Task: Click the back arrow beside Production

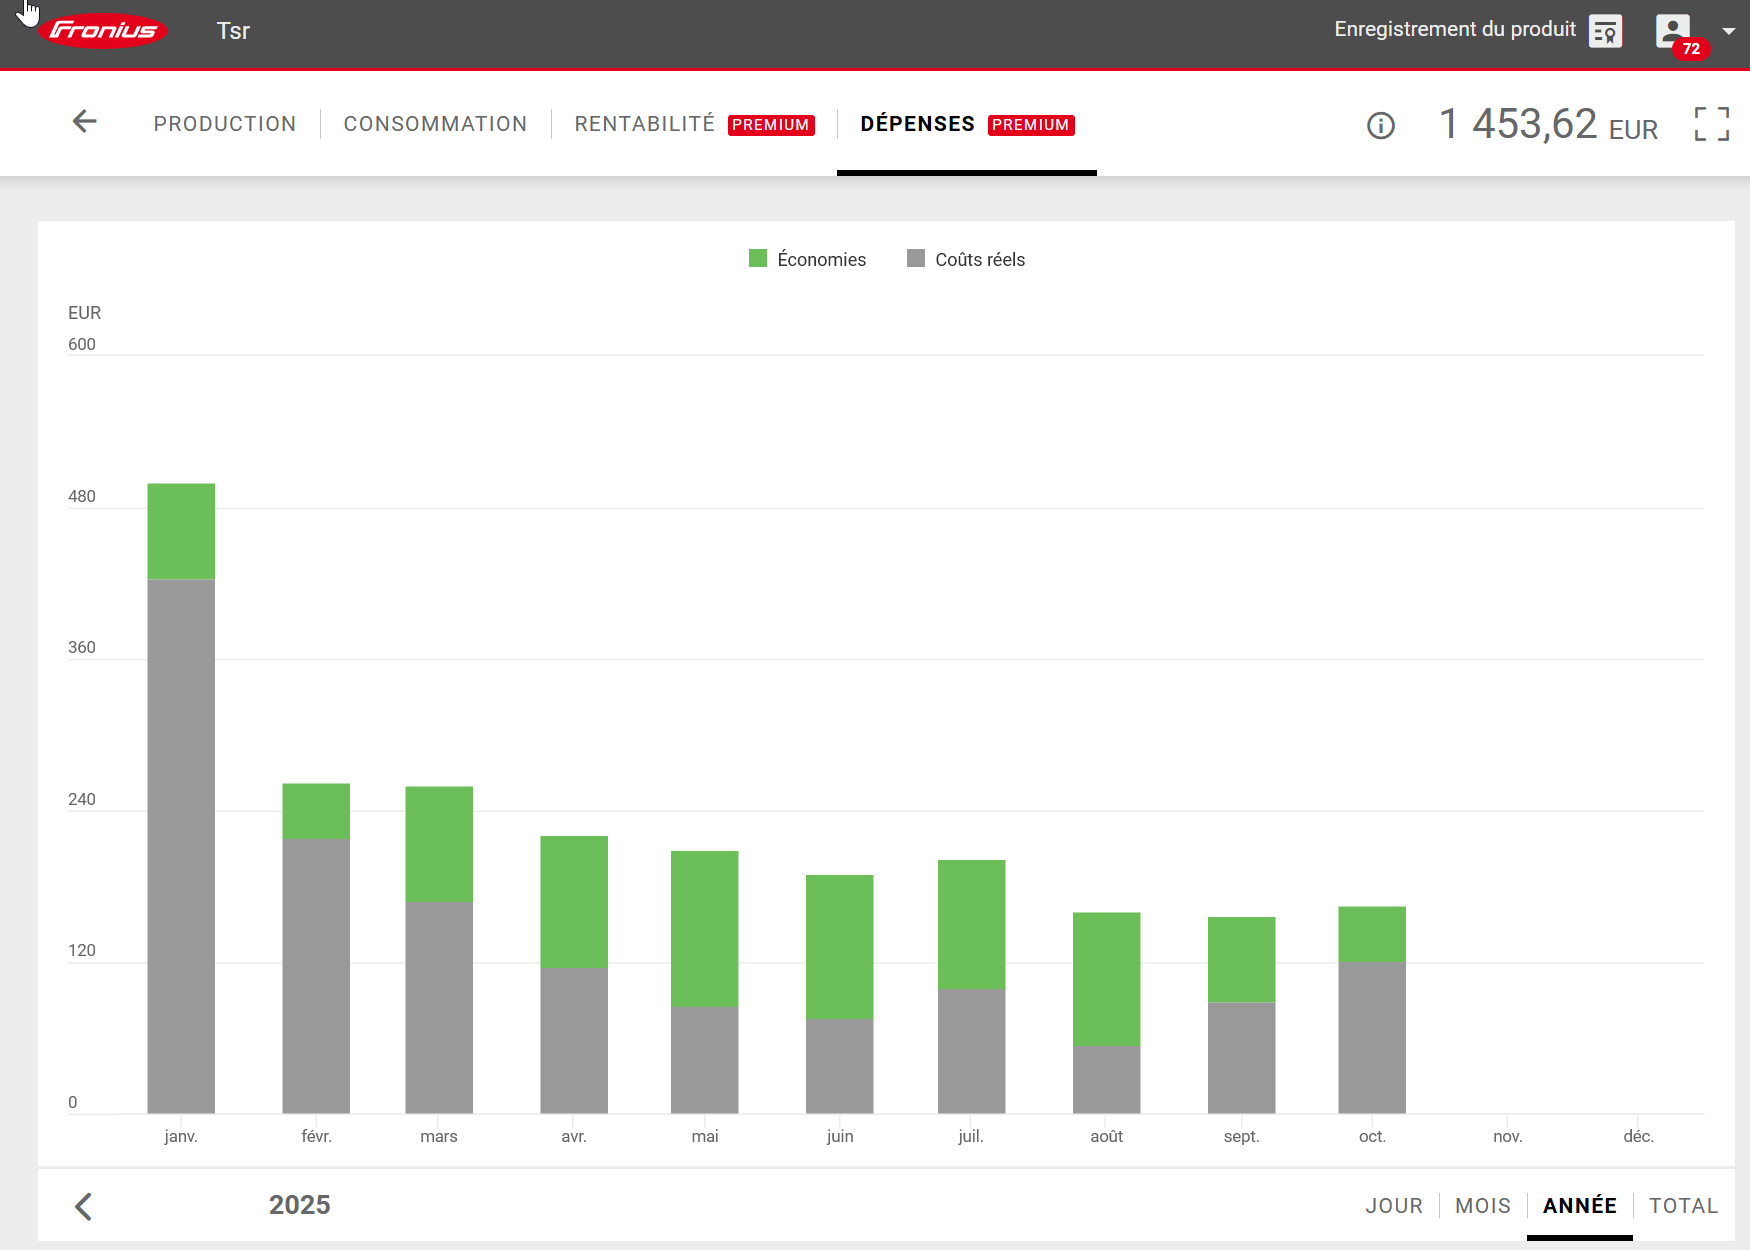Action: [x=85, y=122]
